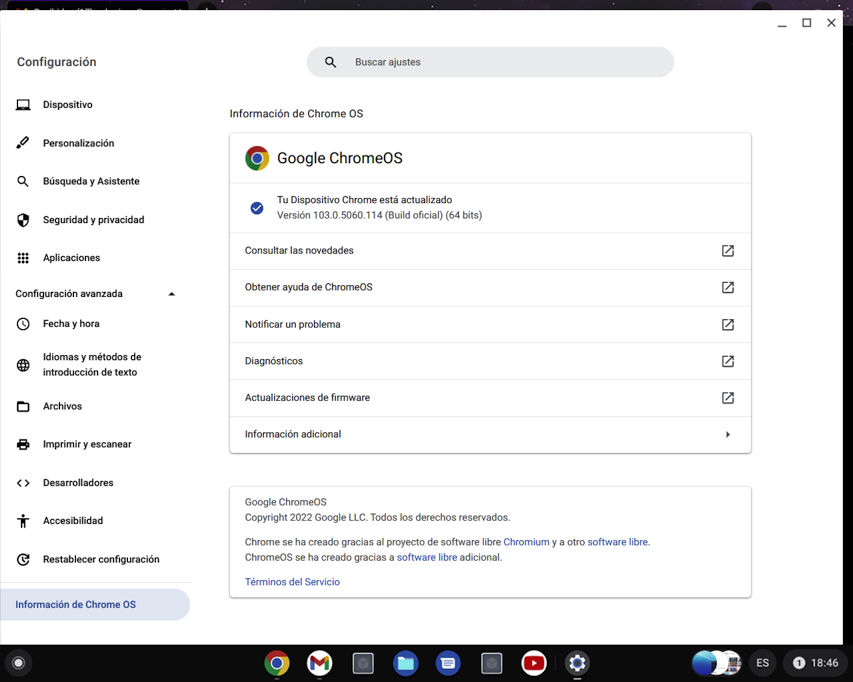Screen dimensions: 853x682
Task: Click the Imprimir y escanear printer icon
Action: [23, 444]
